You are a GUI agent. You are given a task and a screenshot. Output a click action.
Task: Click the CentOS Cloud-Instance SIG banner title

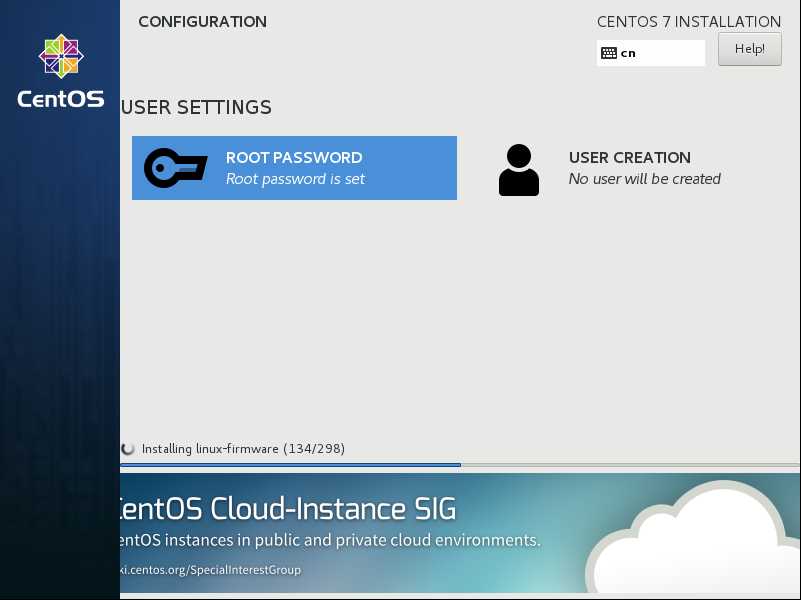pos(288,509)
